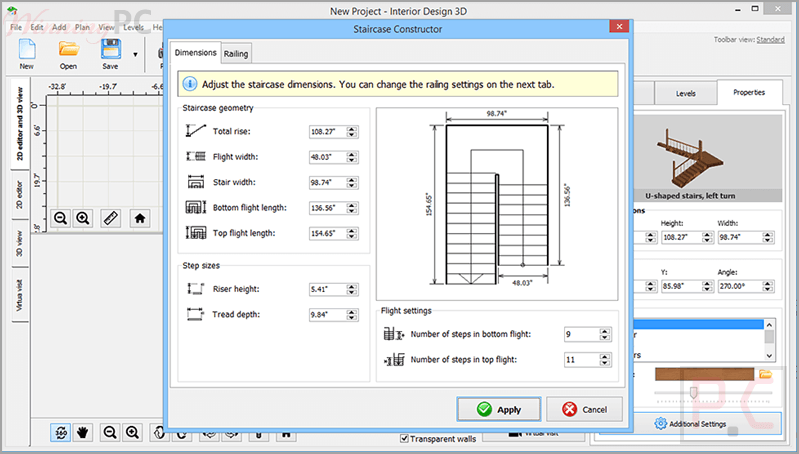Switch to the 3D view side tab

(x=19, y=244)
